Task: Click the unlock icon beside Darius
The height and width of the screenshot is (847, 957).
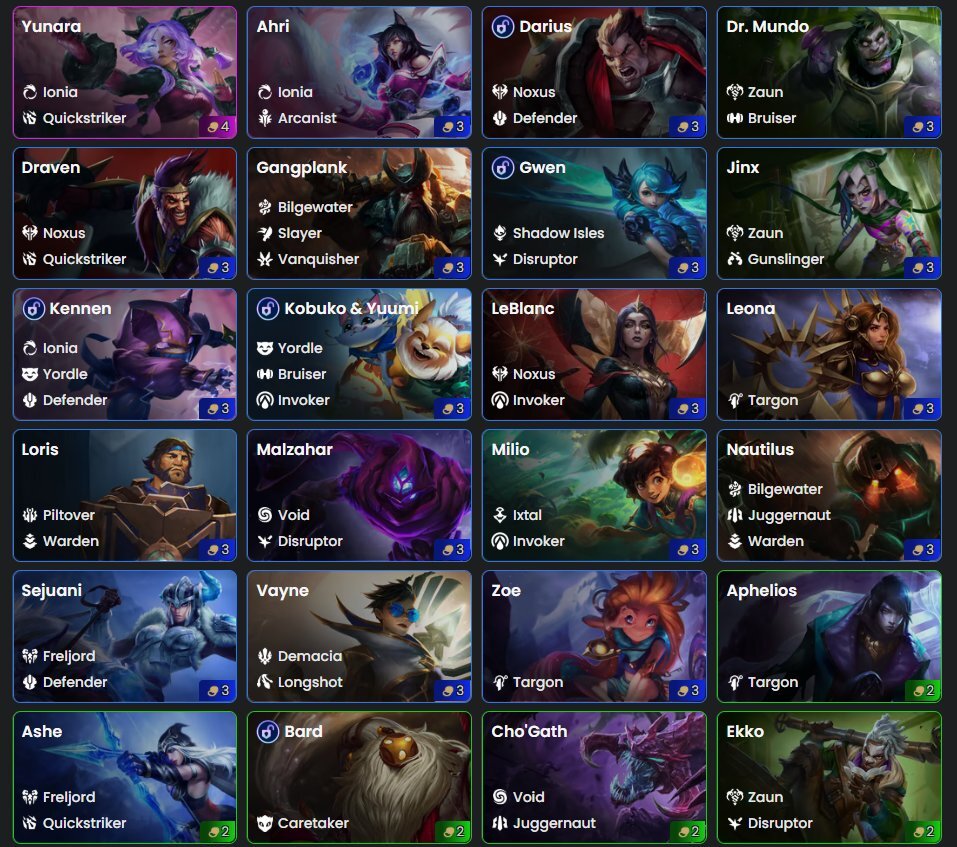Action: [x=503, y=26]
